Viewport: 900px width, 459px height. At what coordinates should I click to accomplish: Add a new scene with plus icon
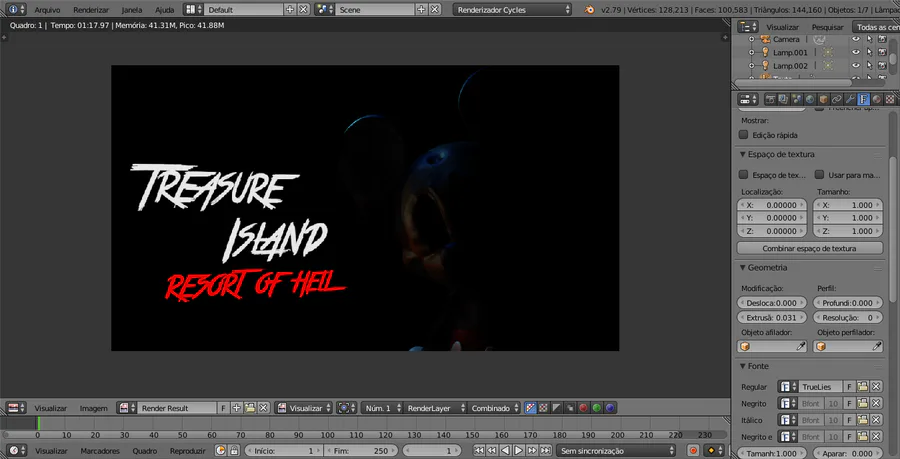[x=422, y=9]
